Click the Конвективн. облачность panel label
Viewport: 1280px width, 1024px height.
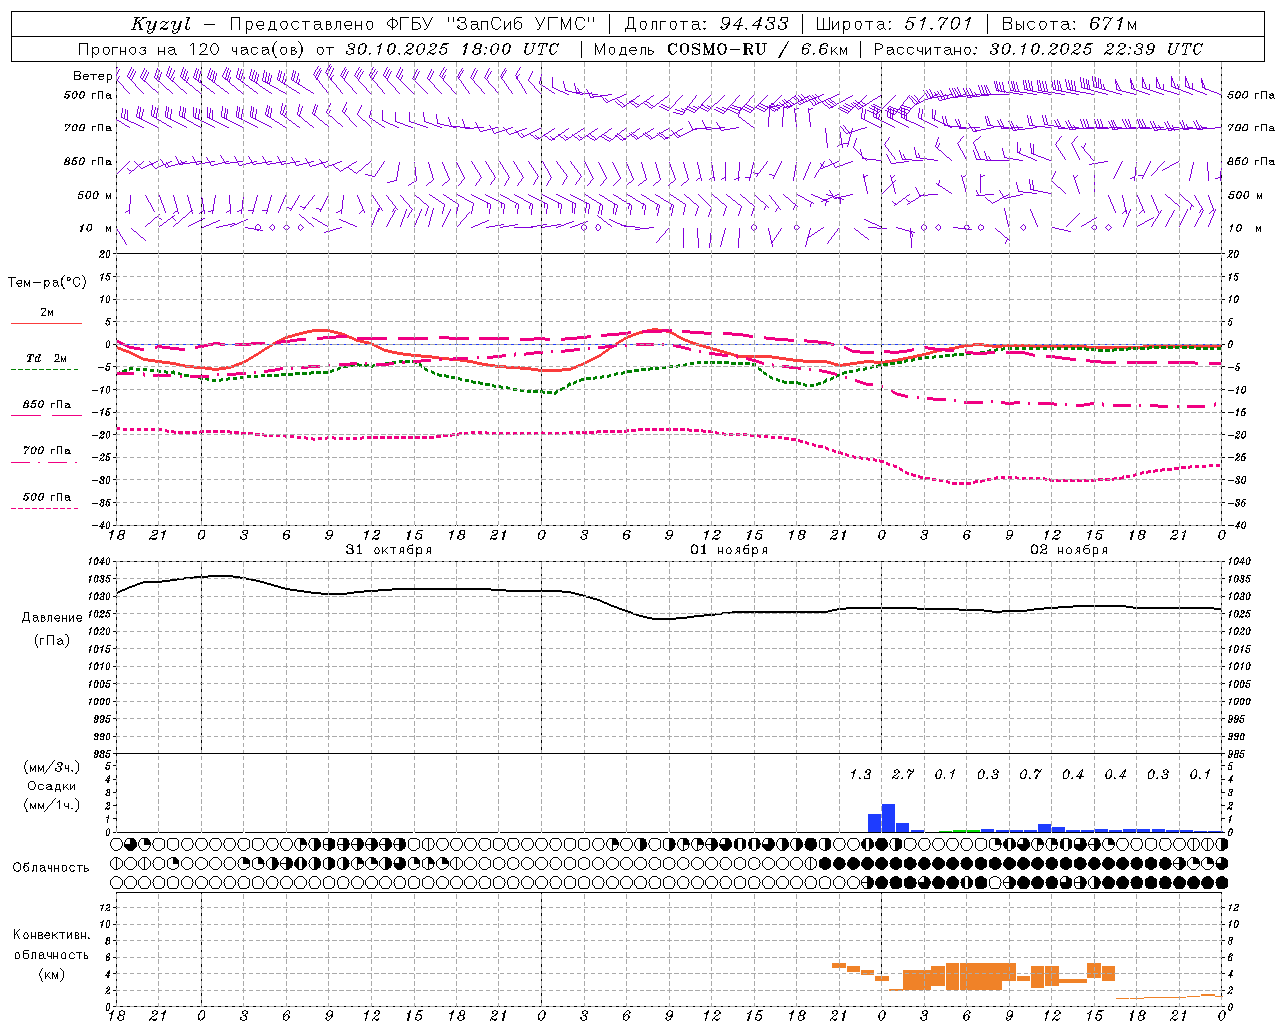(51, 945)
